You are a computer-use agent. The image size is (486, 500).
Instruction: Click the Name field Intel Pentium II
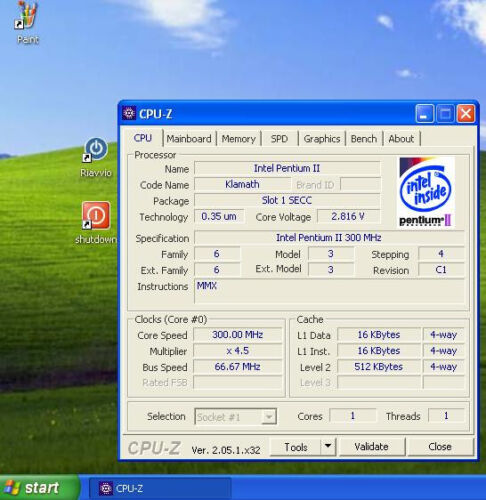(x=287, y=168)
